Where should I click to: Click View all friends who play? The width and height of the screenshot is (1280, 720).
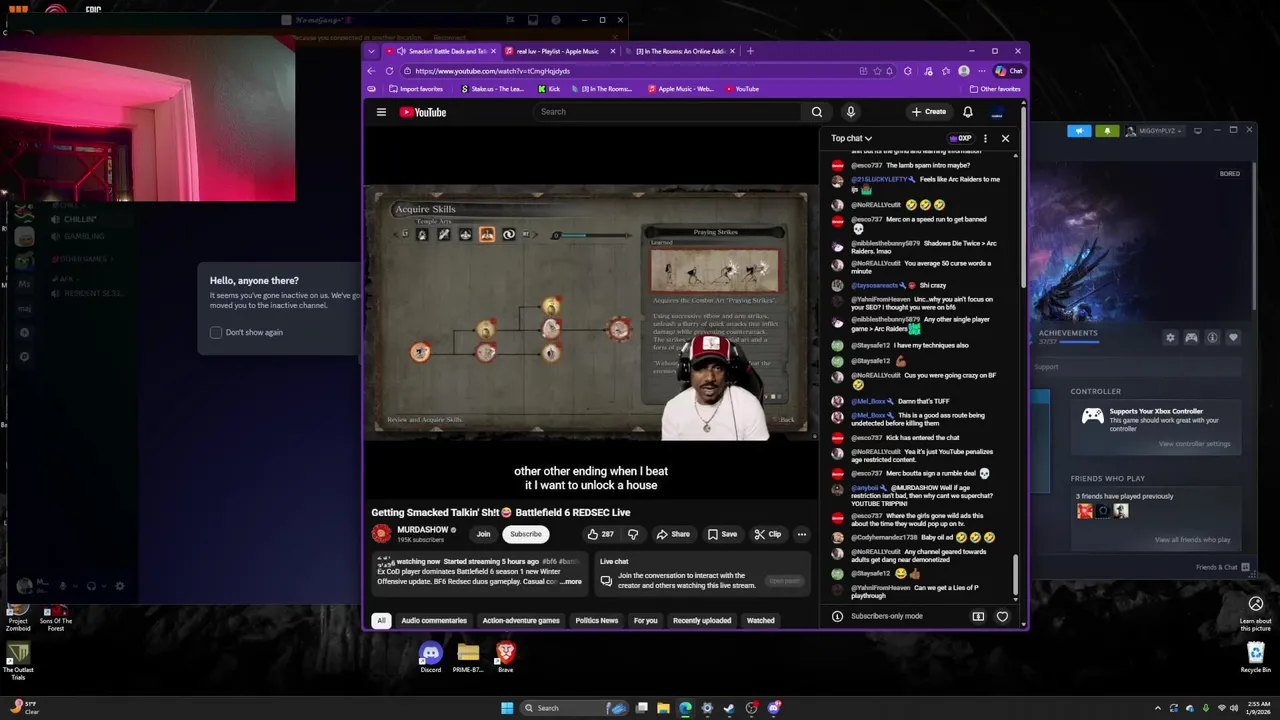point(1192,540)
